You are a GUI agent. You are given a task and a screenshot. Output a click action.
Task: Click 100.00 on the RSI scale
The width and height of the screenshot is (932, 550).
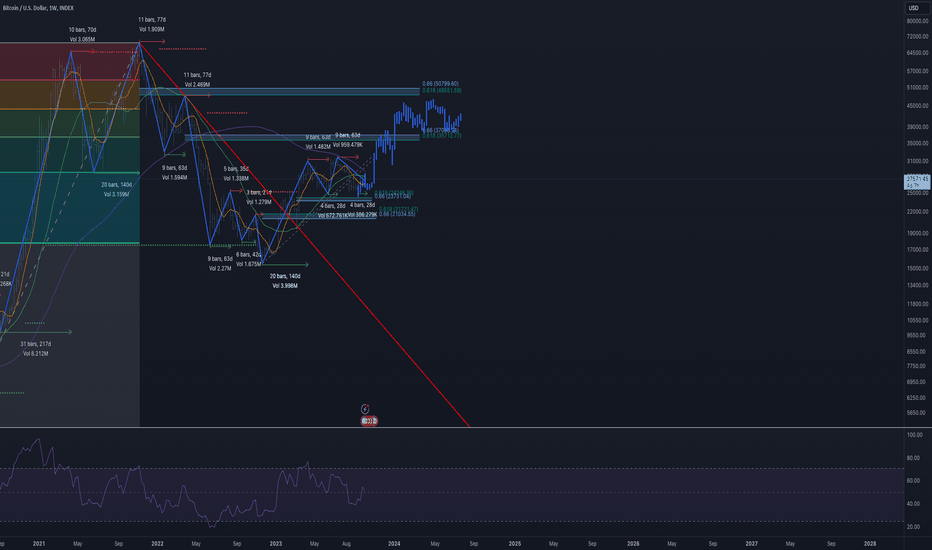click(915, 435)
